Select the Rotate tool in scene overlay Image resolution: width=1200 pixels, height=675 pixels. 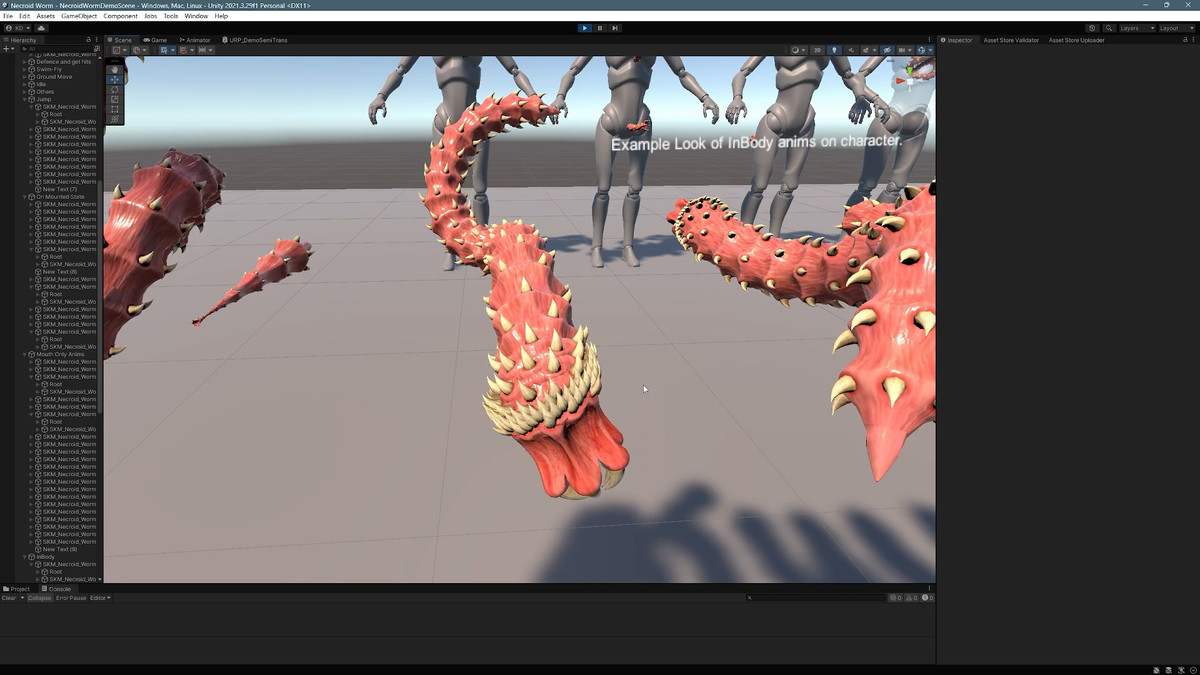(x=115, y=89)
